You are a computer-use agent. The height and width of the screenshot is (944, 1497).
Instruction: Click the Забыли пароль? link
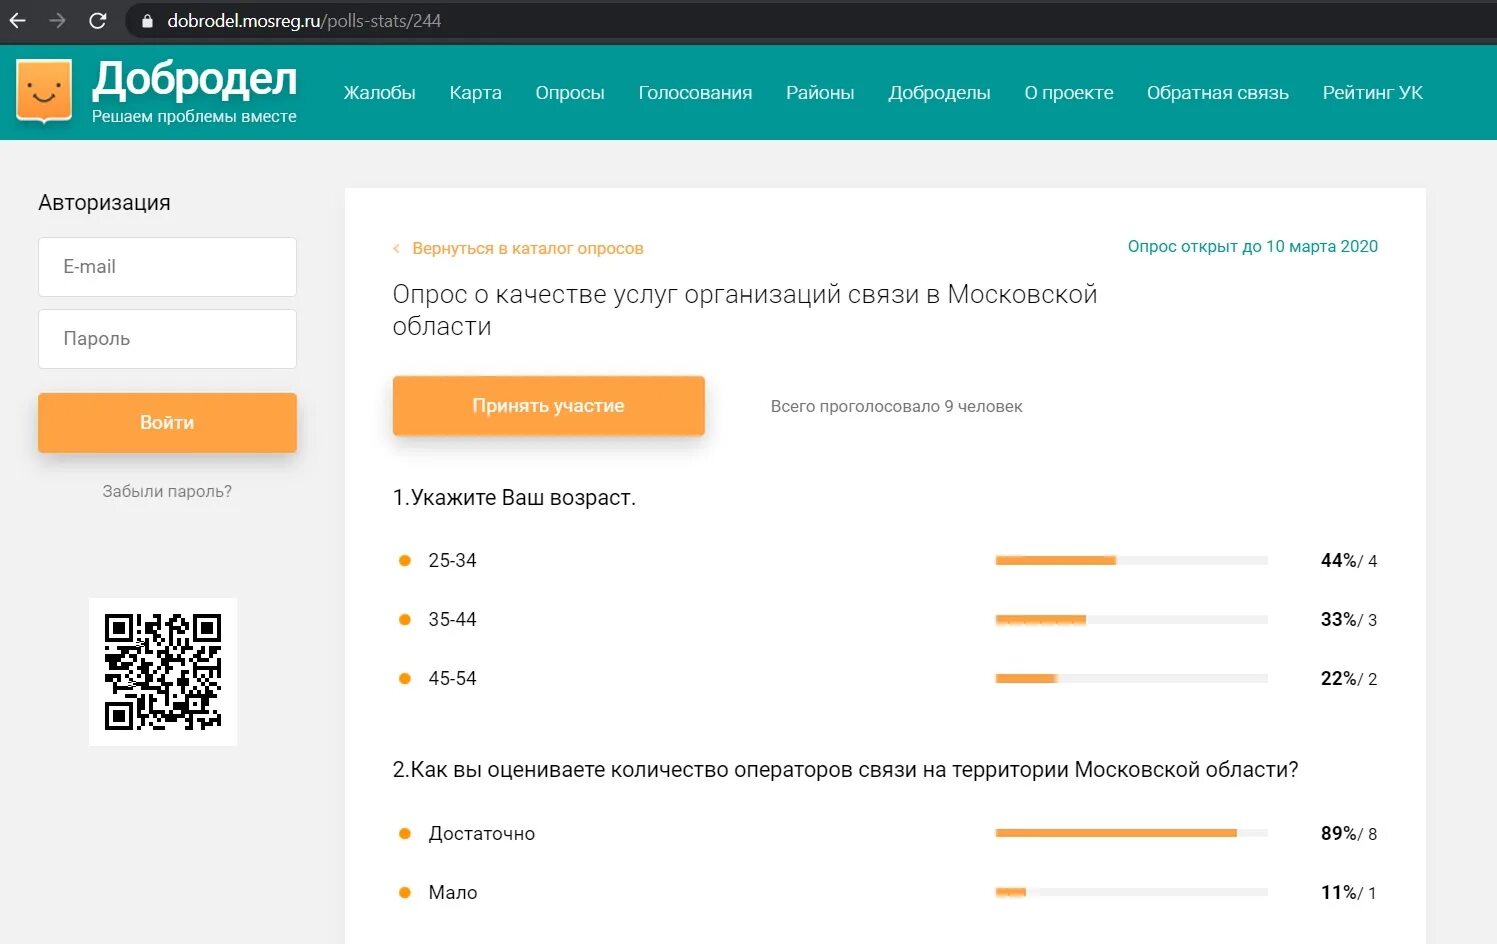click(167, 491)
